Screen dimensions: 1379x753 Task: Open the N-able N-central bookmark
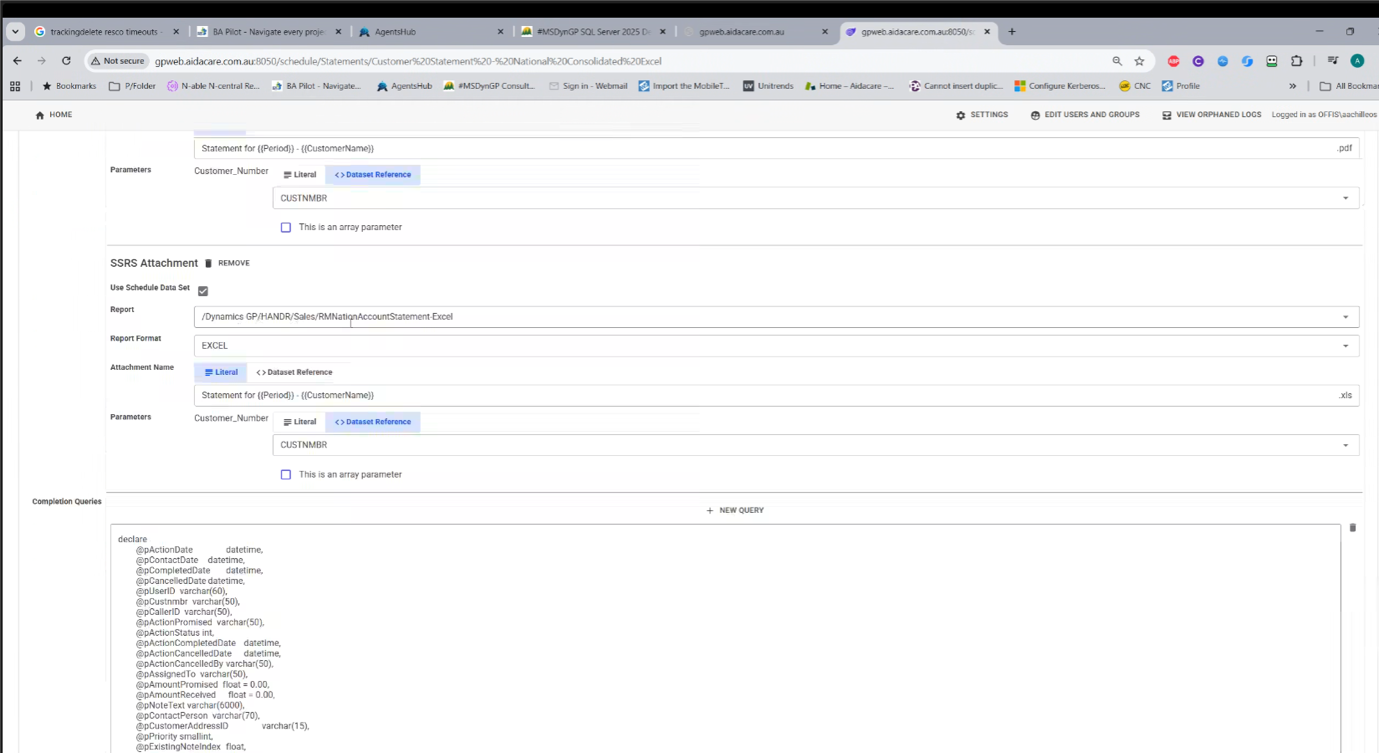pos(213,86)
